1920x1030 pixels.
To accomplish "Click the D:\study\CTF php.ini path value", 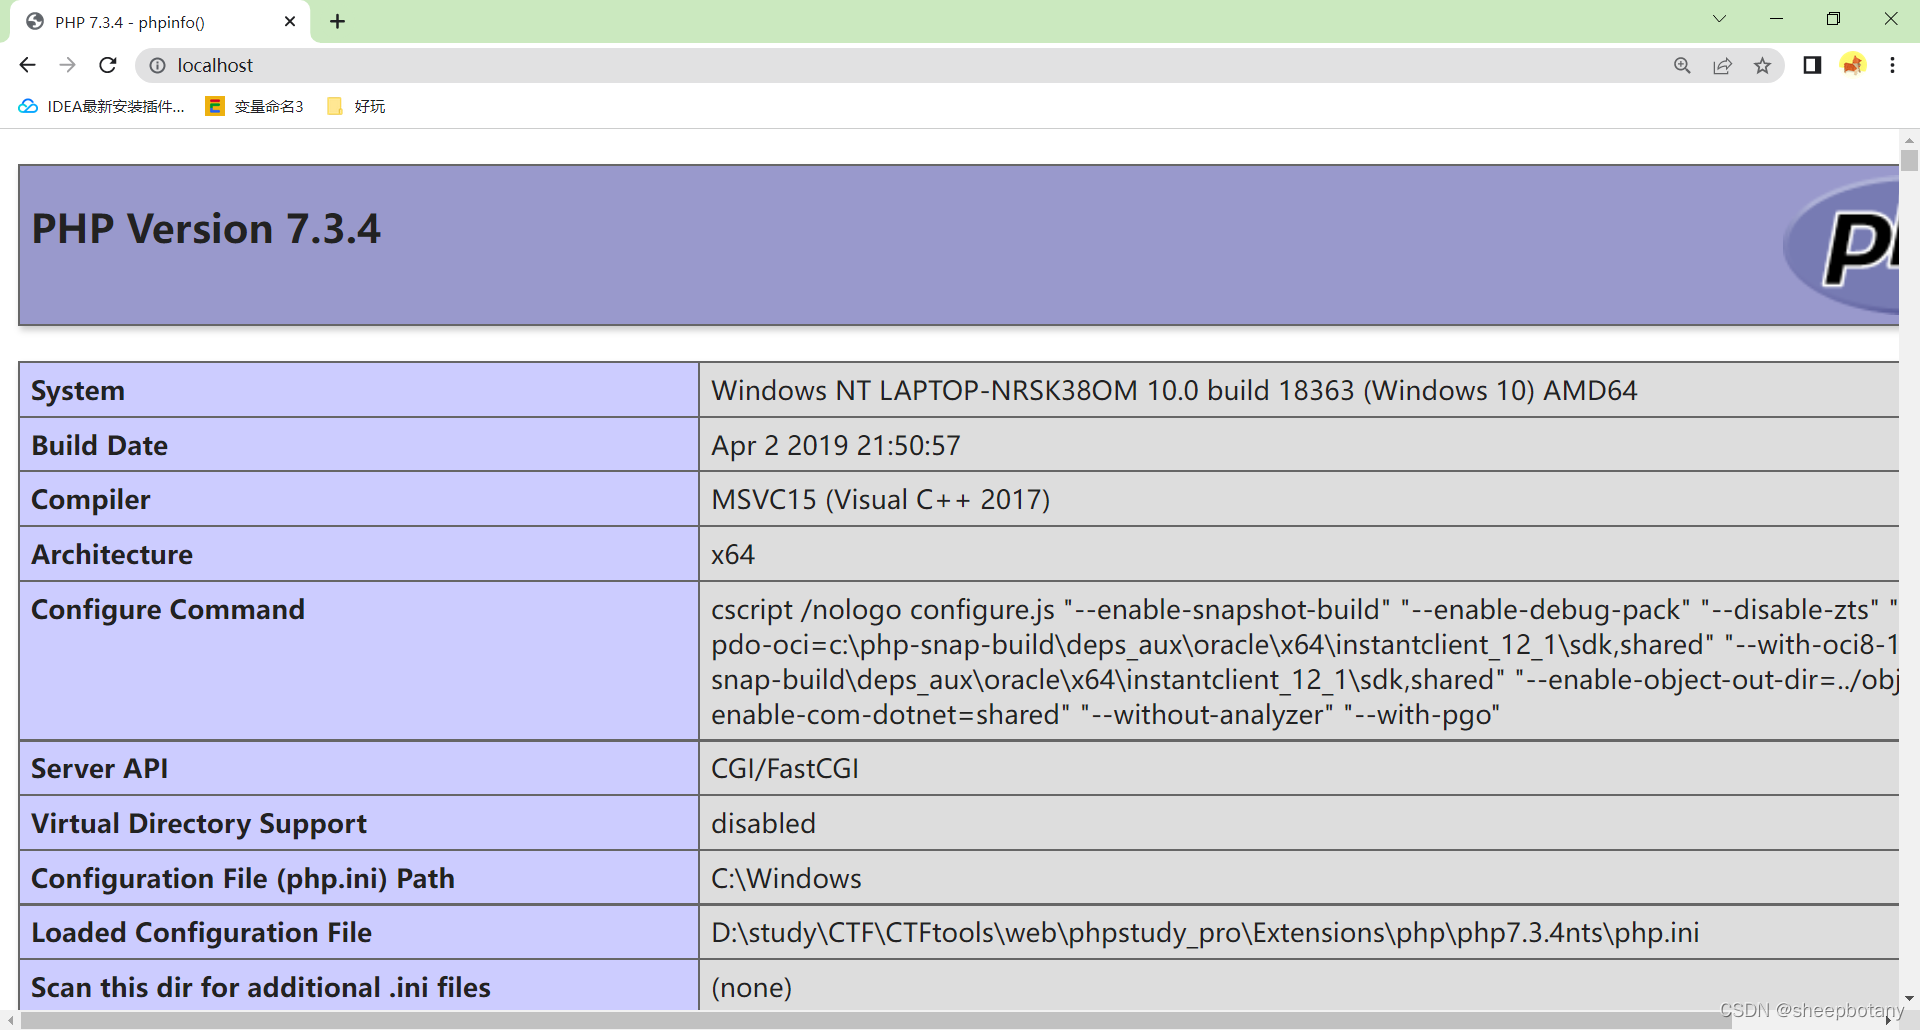I will coord(1205,933).
